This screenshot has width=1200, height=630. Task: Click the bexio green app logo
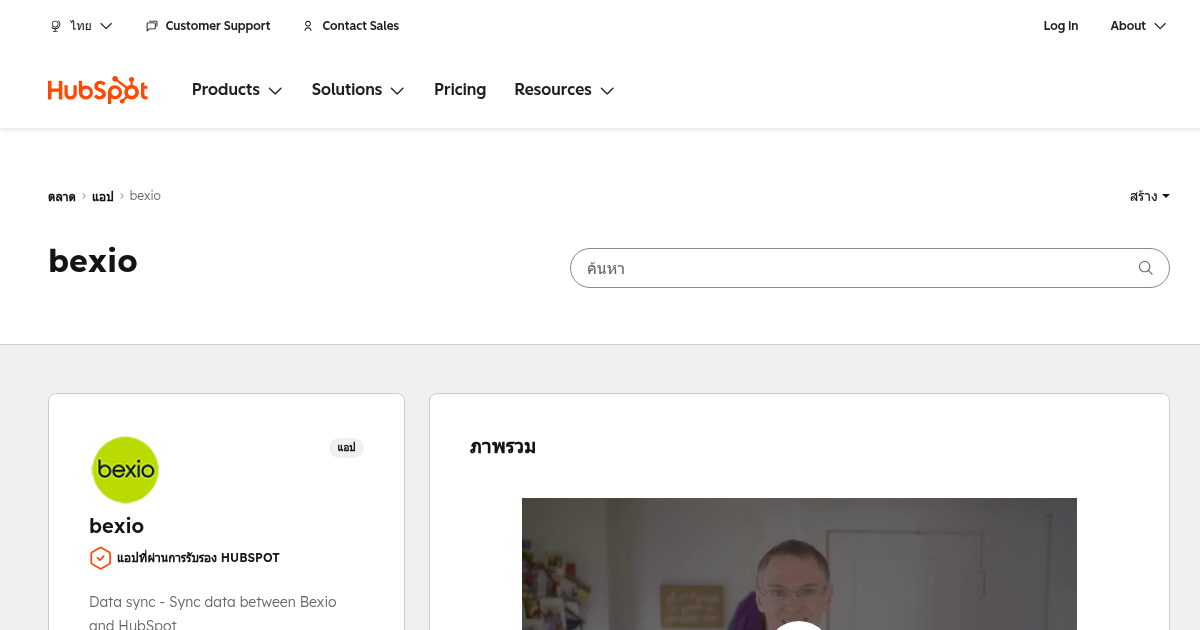[x=125, y=470]
